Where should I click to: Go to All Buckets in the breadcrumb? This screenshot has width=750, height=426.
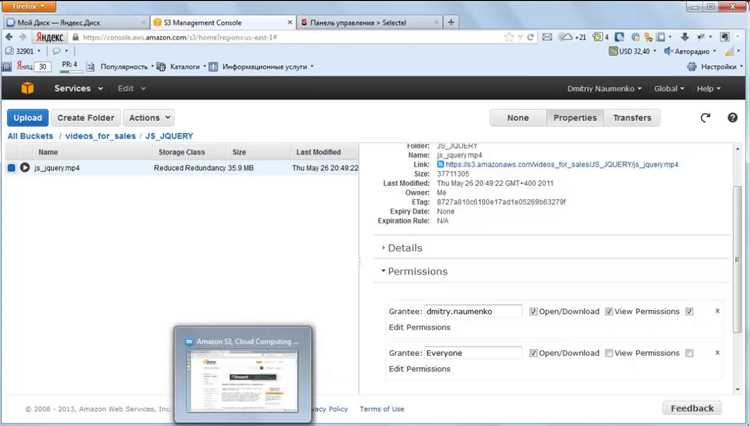(30, 136)
